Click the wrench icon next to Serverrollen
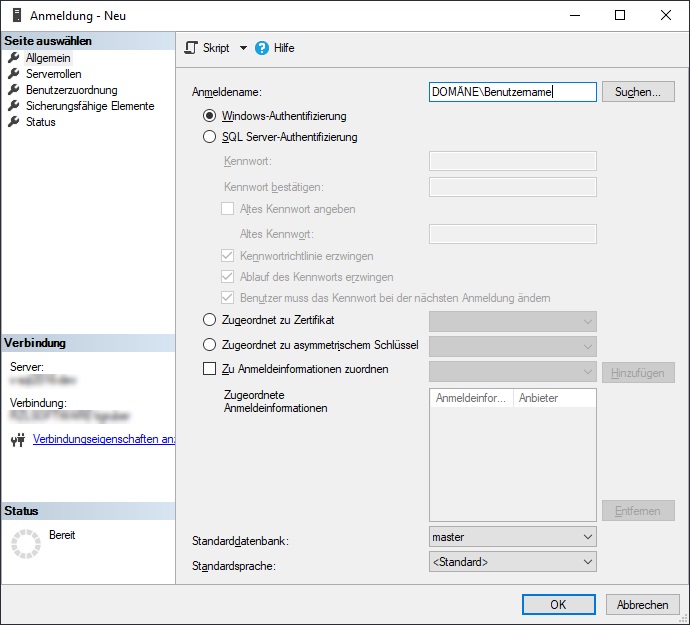 point(14,74)
